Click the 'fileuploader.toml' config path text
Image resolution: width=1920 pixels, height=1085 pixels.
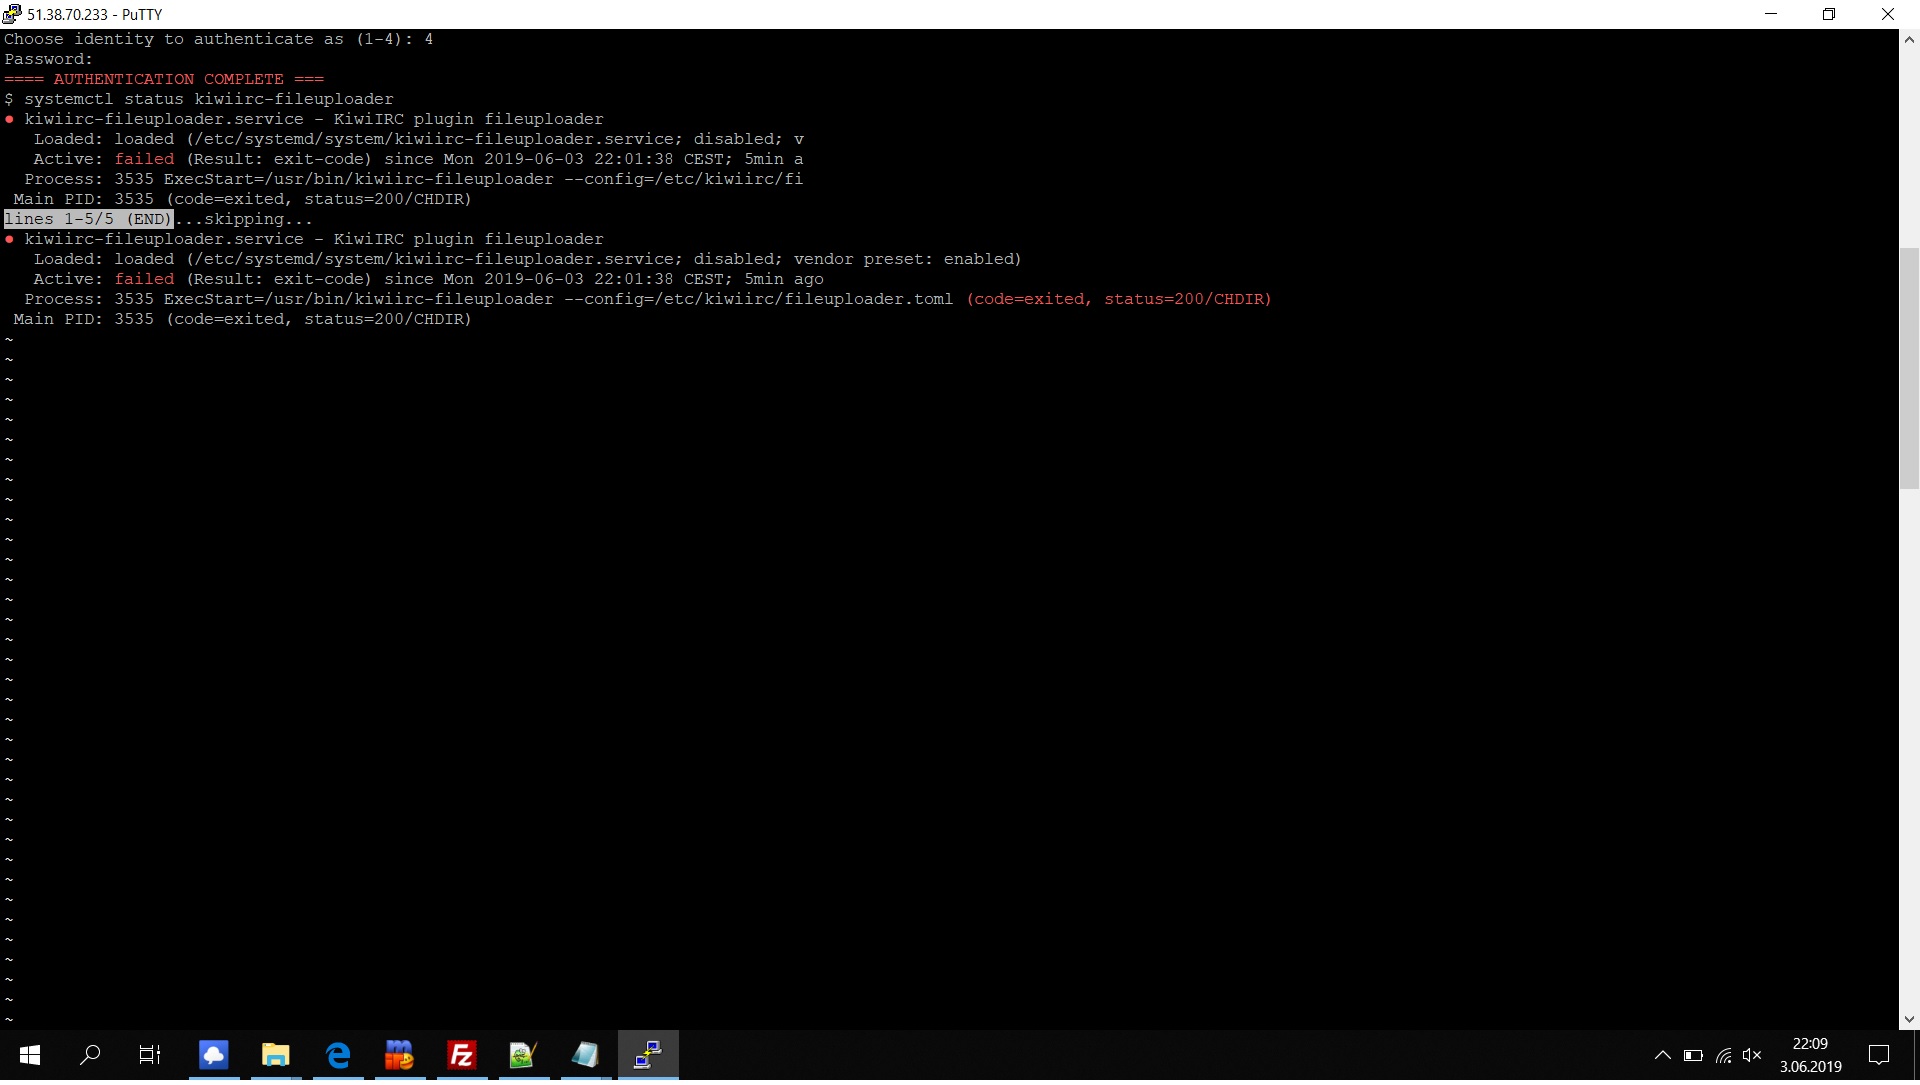click(869, 299)
